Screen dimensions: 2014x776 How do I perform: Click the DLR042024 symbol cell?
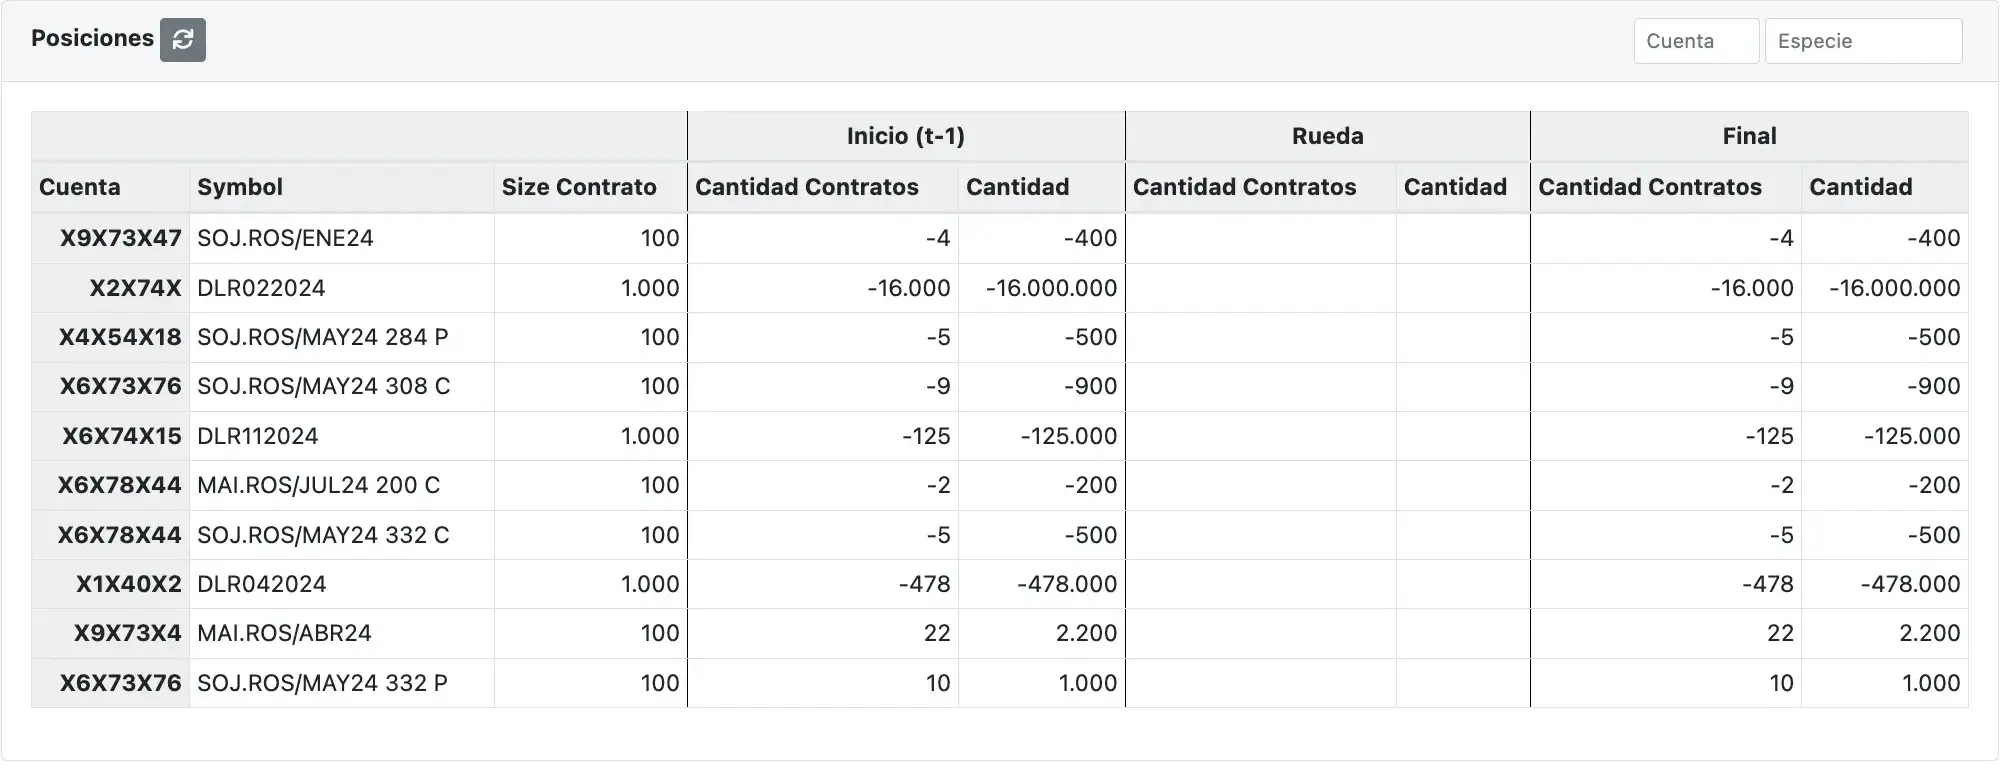pyautogui.click(x=262, y=585)
